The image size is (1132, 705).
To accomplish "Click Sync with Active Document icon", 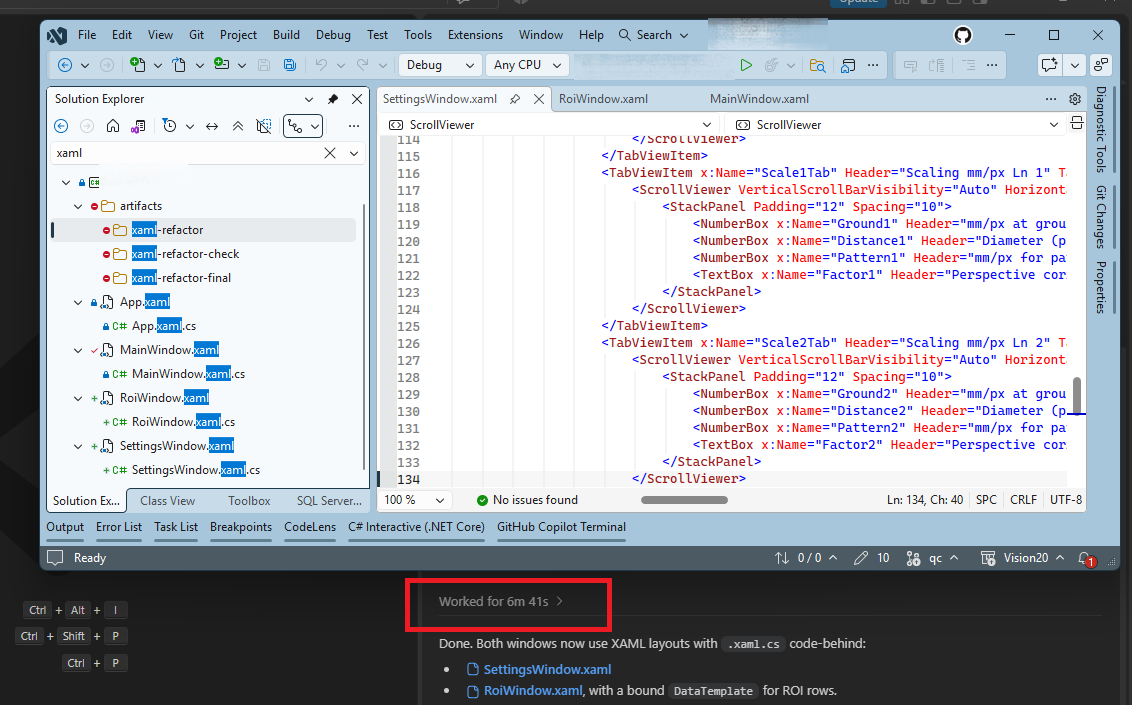I will click(212, 126).
